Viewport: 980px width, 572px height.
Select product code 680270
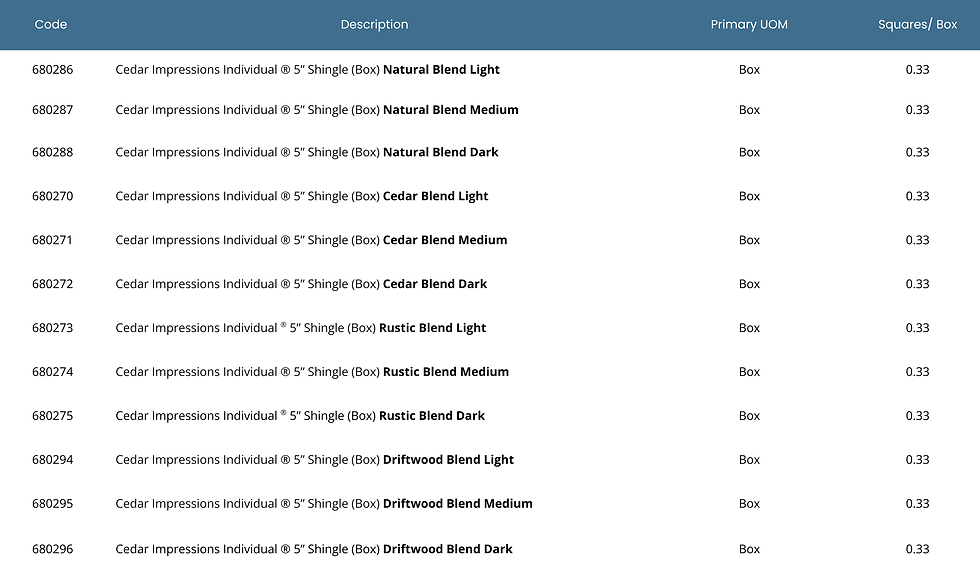pos(53,196)
